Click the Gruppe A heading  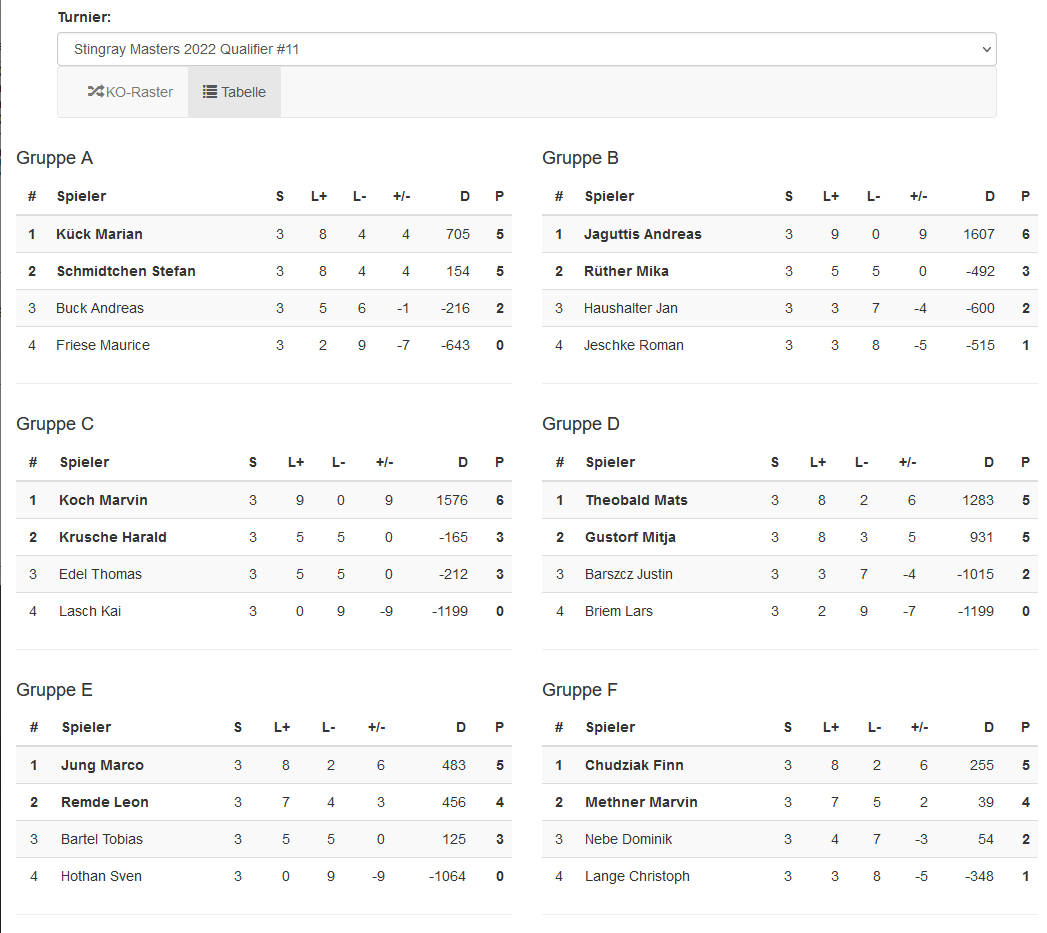[55, 158]
